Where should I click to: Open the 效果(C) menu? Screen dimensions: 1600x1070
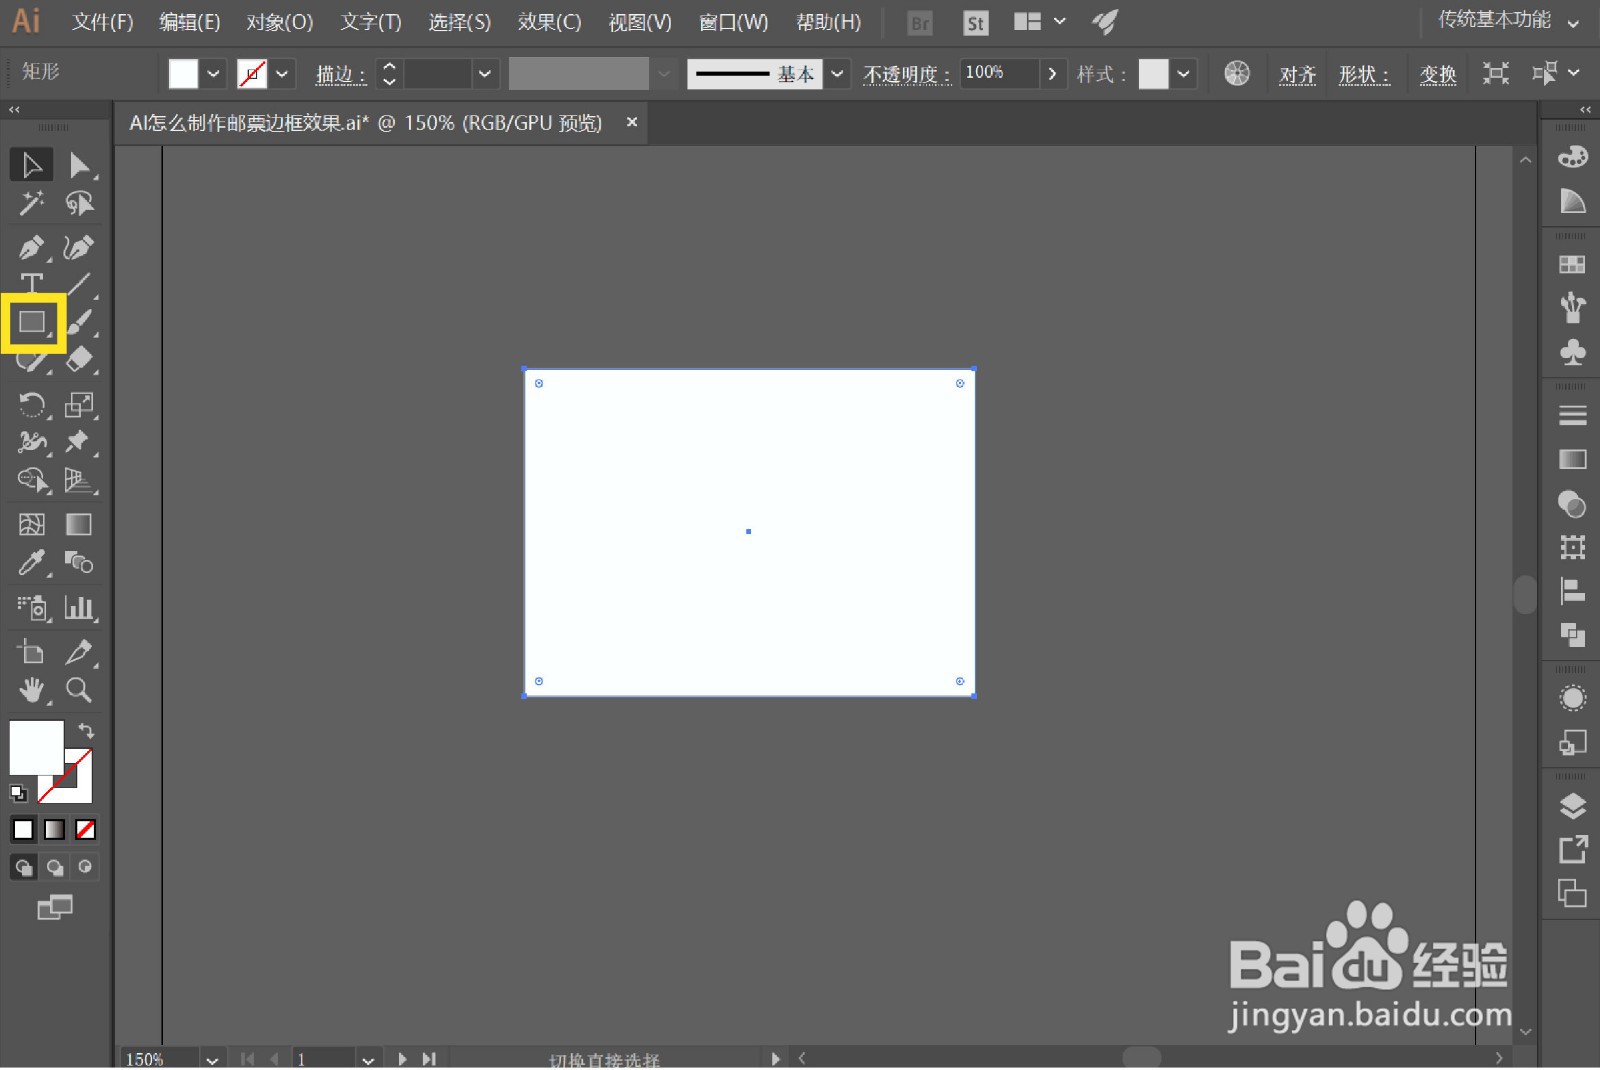(x=550, y=22)
